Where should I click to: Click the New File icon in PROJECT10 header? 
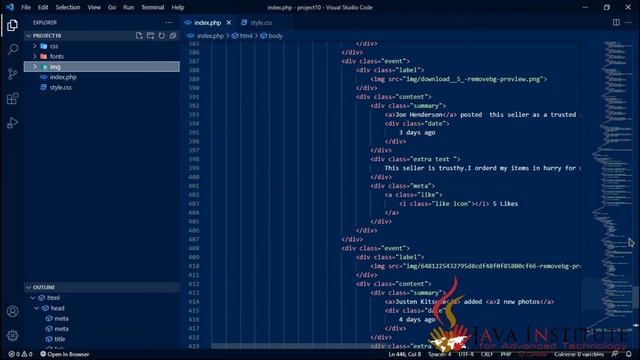[139, 36]
